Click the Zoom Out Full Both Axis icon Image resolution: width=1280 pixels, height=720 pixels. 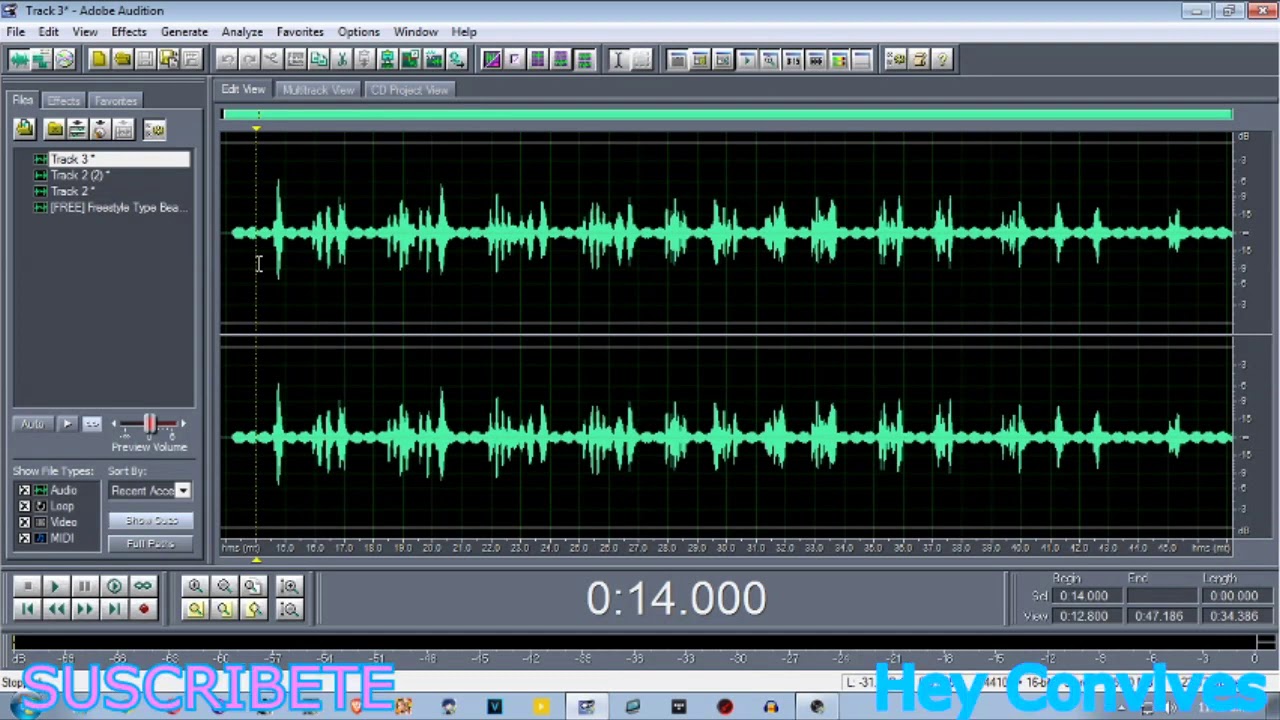pos(253,587)
